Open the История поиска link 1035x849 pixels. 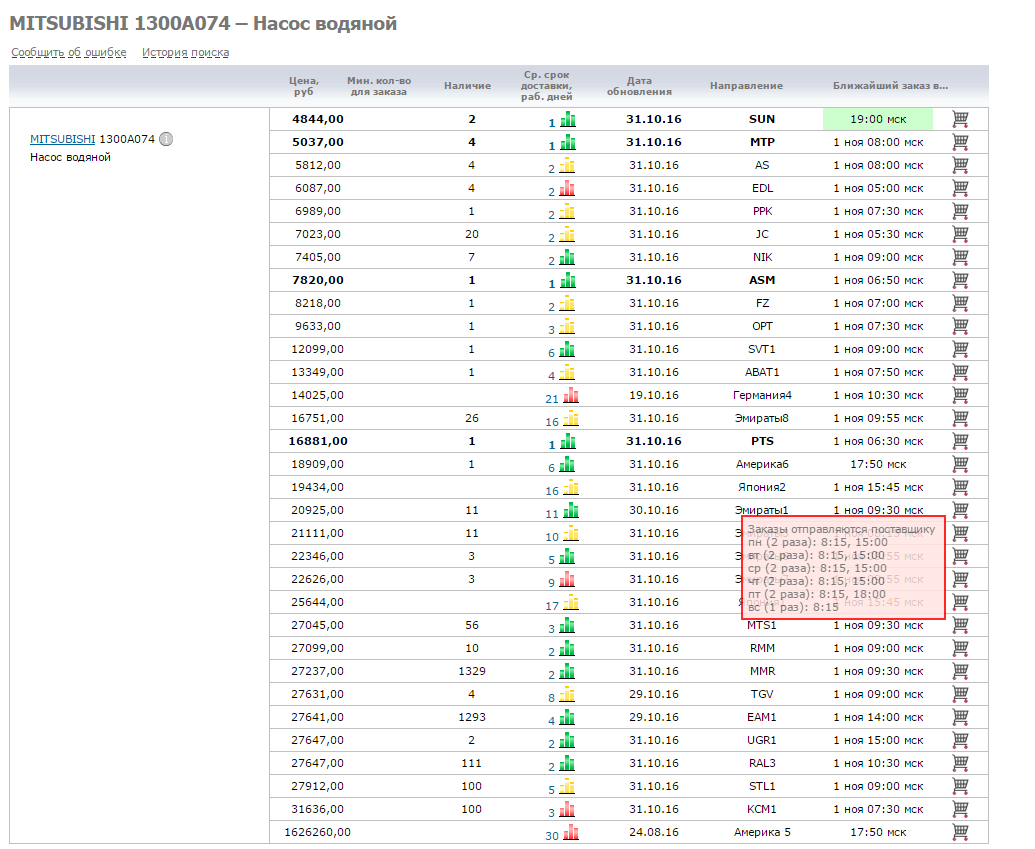point(185,53)
